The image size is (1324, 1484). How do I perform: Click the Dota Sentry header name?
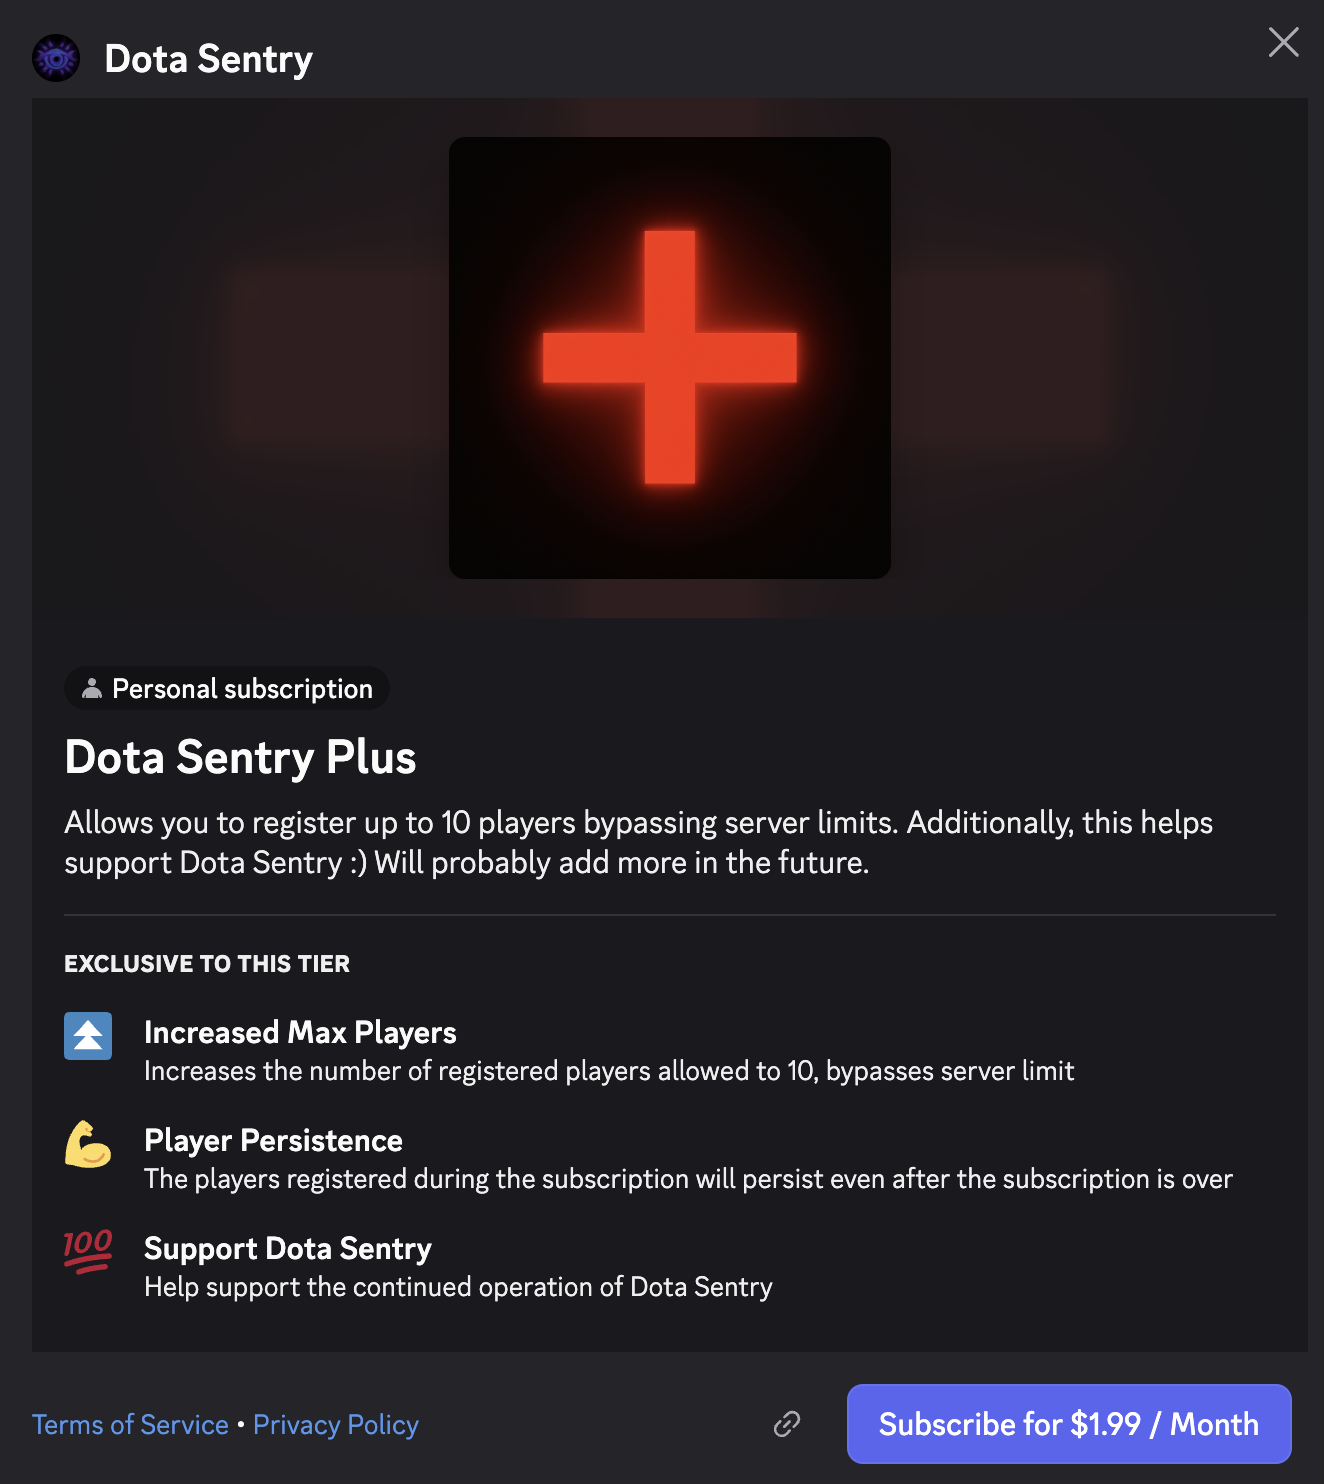click(x=208, y=59)
